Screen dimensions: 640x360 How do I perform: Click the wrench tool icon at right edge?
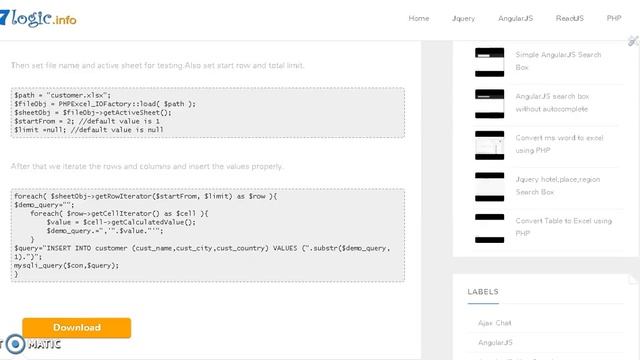633,41
